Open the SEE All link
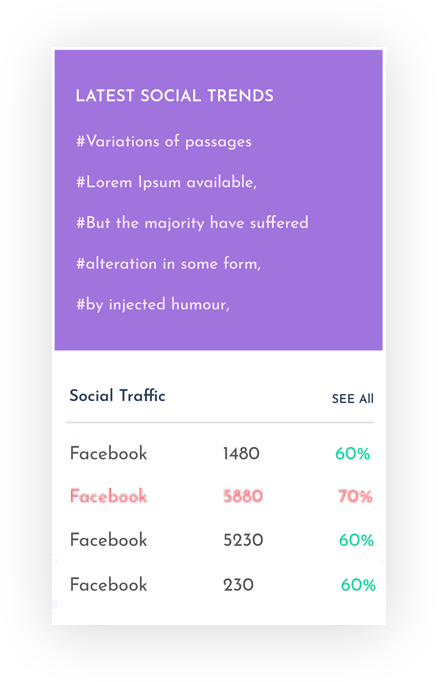The width and height of the screenshot is (438, 682). click(352, 399)
